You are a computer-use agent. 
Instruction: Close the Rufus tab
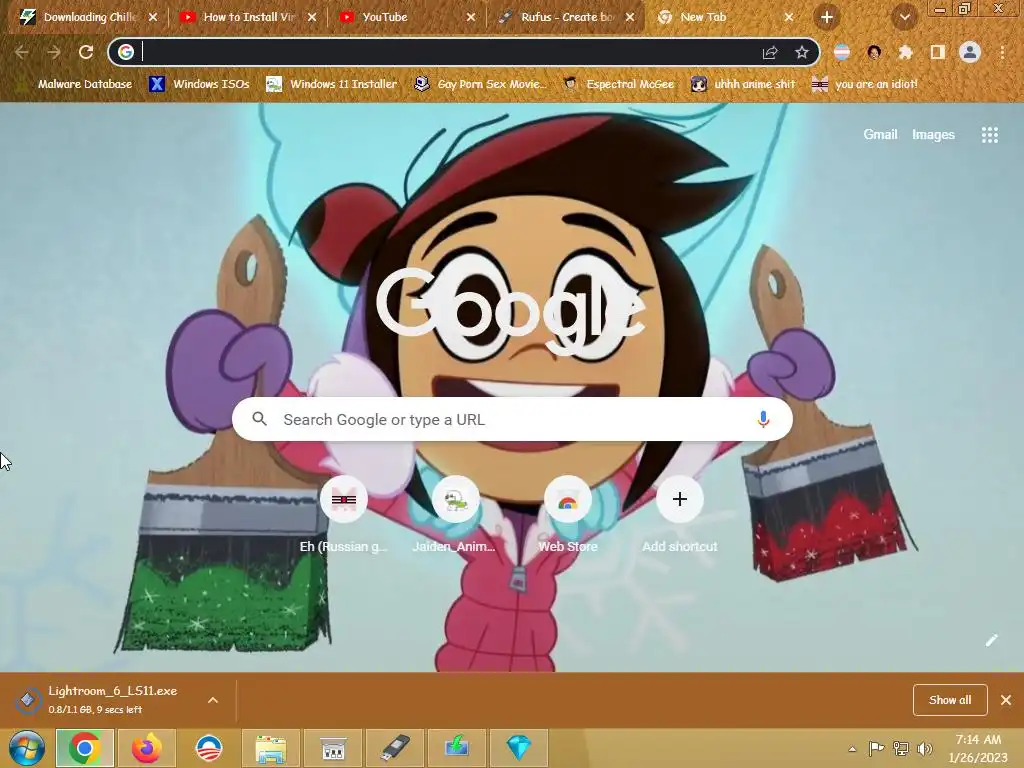(x=630, y=18)
